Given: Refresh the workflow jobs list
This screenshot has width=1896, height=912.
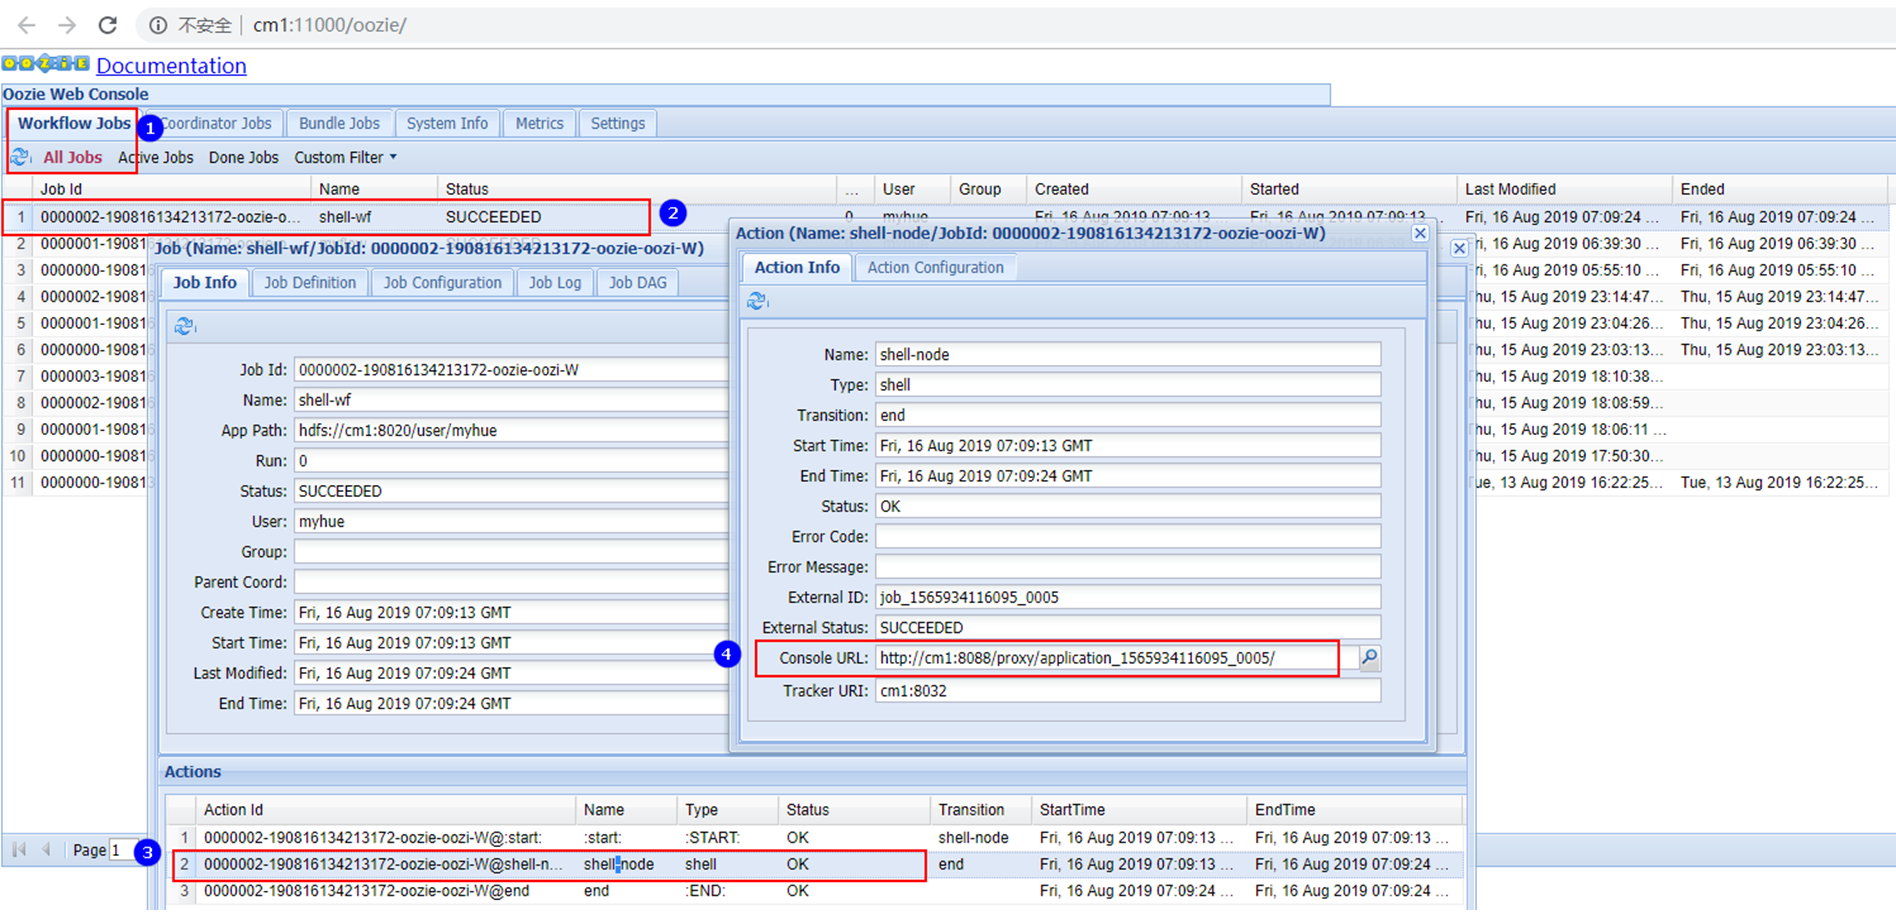Looking at the screenshot, I should 20,157.
